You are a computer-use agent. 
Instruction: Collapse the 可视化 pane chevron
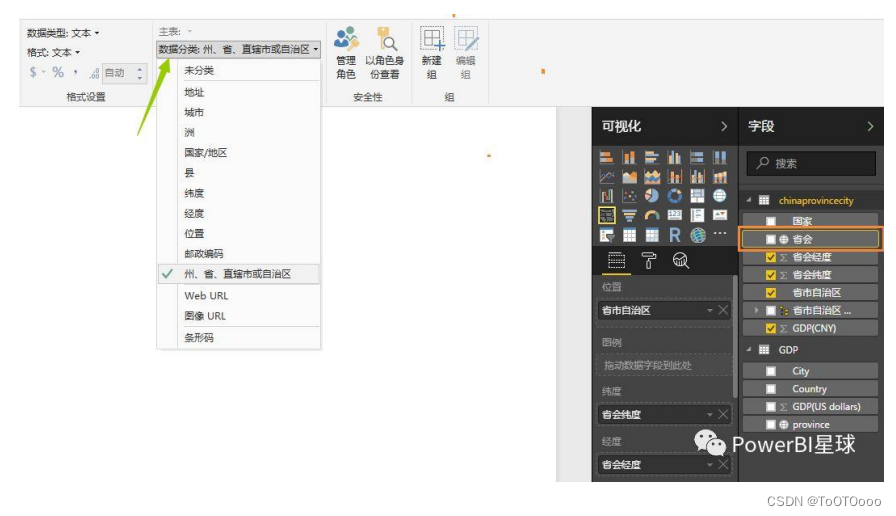724,126
